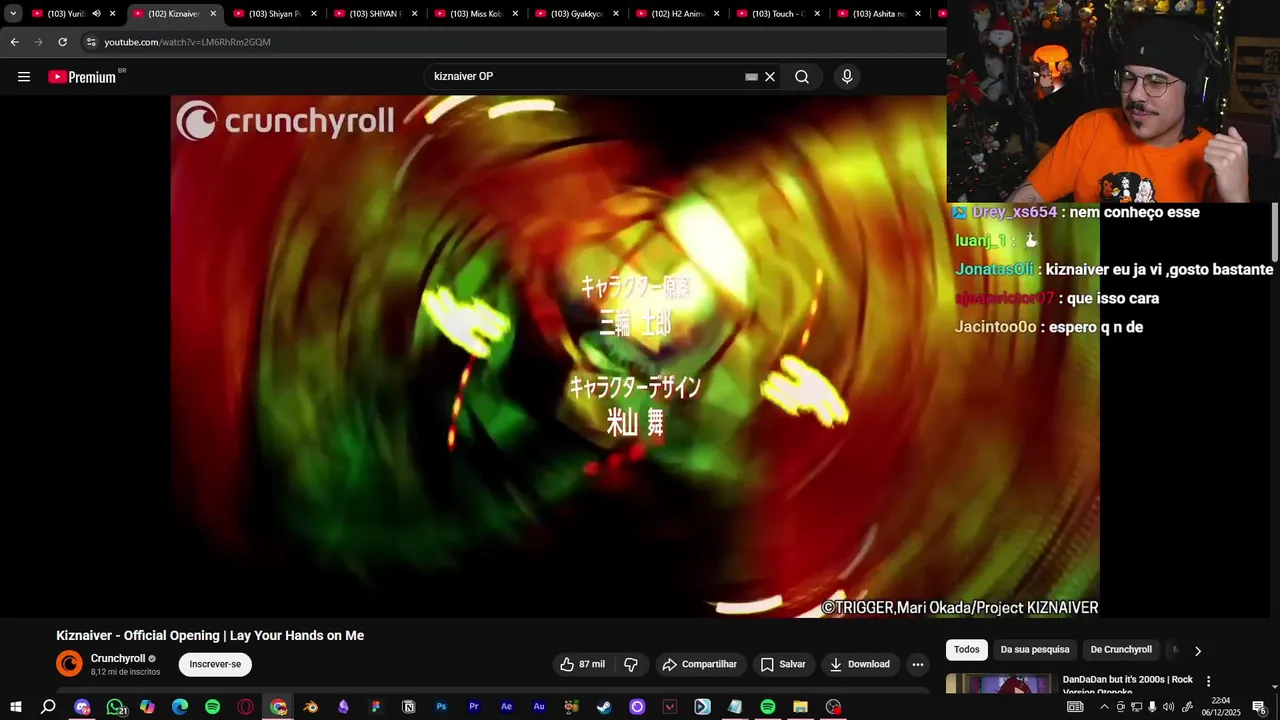
Task: Open Figma from the taskbar
Action: pos(376,707)
